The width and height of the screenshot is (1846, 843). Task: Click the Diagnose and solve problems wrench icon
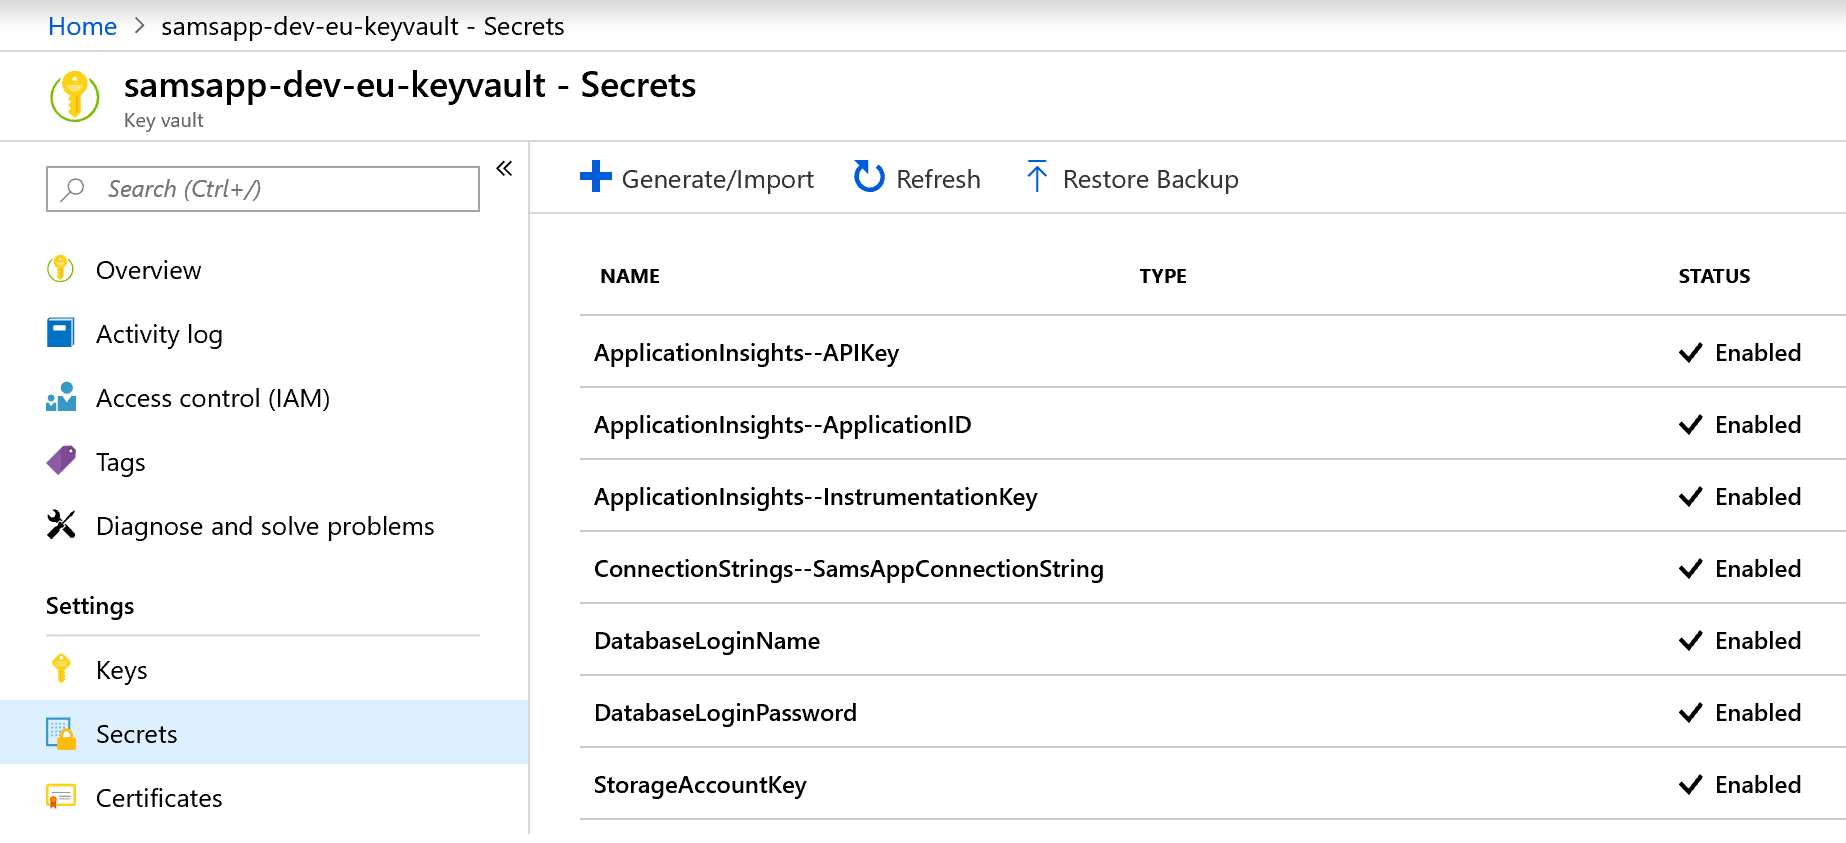point(61,525)
